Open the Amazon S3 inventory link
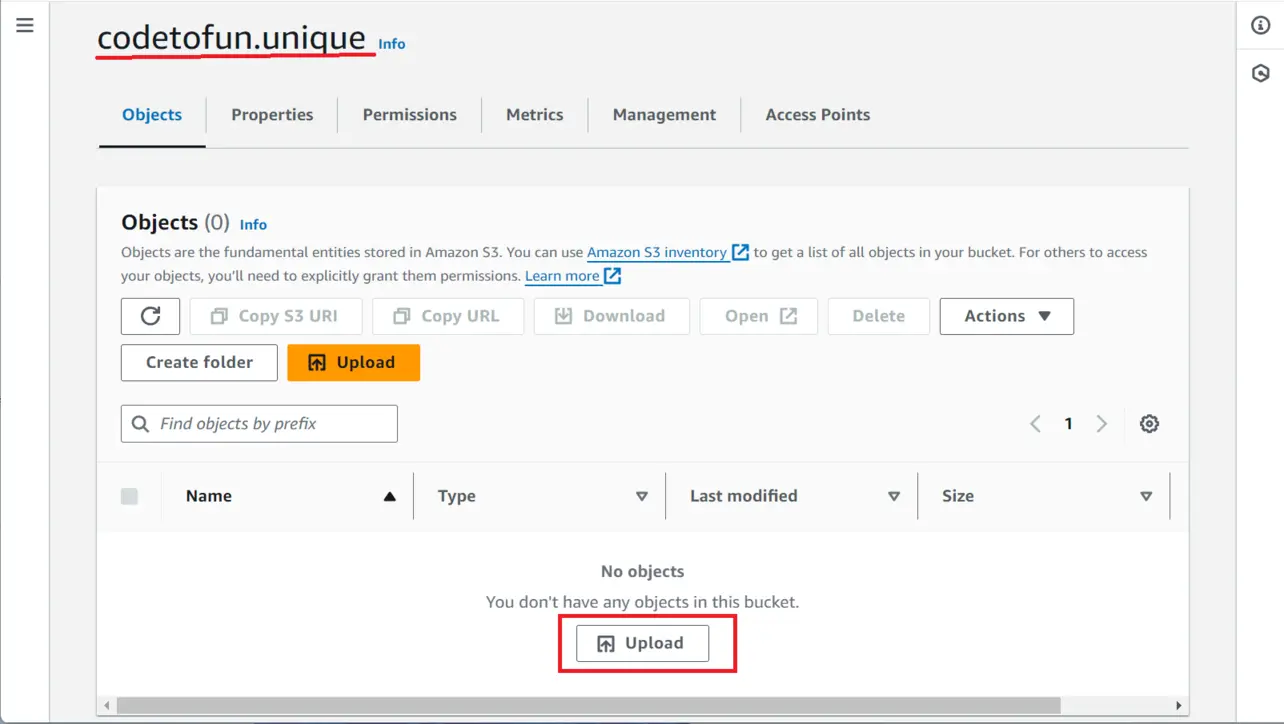This screenshot has width=1284, height=724. tap(657, 252)
